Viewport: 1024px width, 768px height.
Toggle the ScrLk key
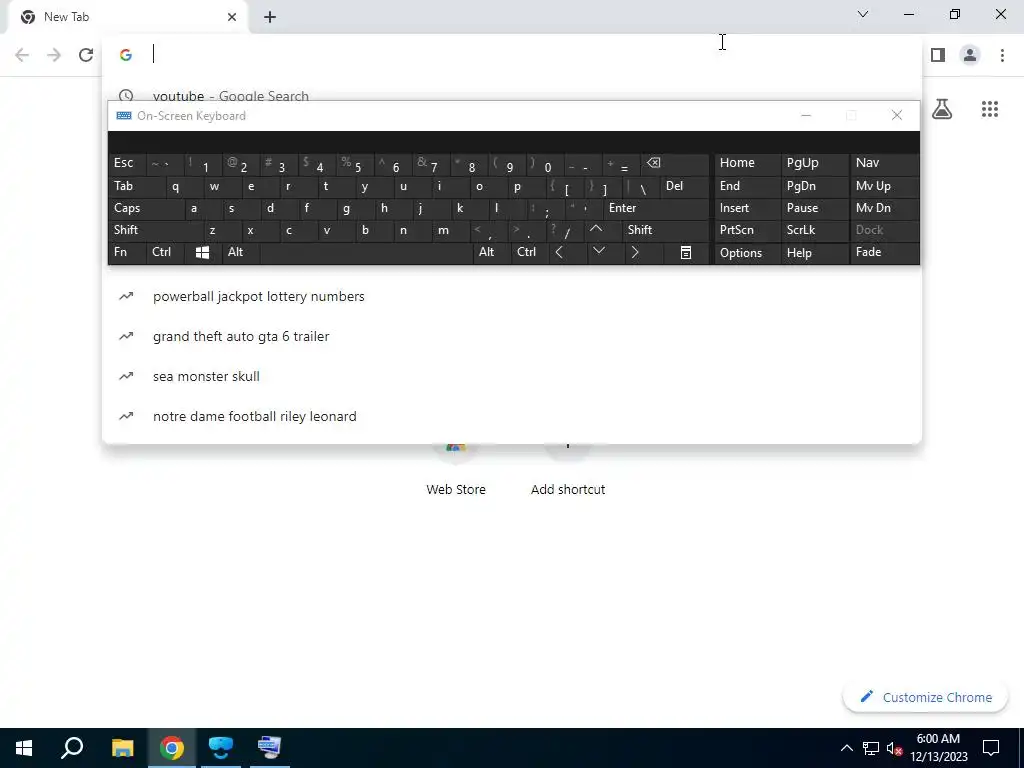(814, 230)
